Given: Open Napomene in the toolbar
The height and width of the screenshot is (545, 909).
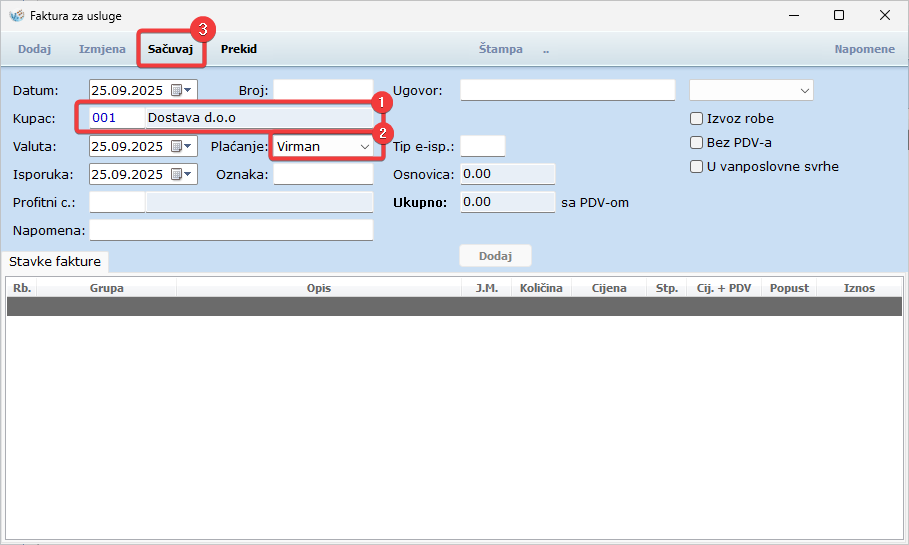Looking at the screenshot, I should (864, 49).
